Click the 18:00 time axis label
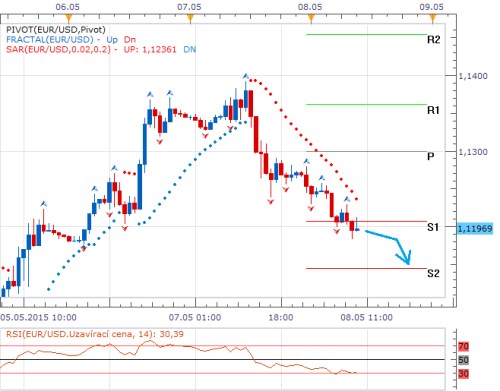 click(281, 317)
